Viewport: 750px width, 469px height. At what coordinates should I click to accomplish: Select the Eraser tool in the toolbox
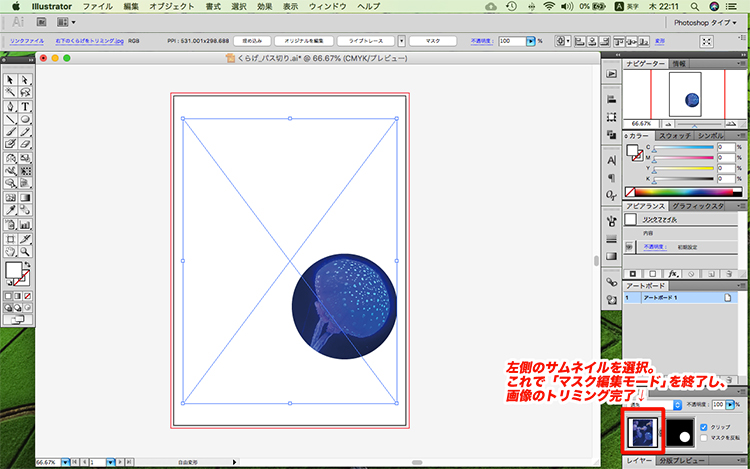[24, 145]
